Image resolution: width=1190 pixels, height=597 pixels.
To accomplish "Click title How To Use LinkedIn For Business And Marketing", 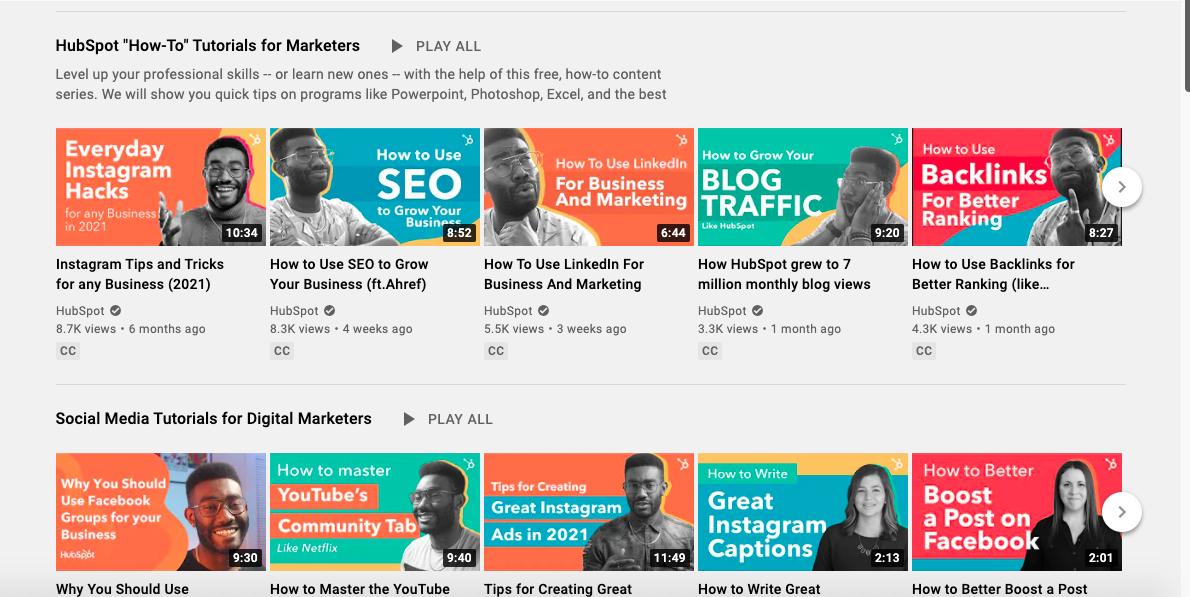I will coord(564,274).
